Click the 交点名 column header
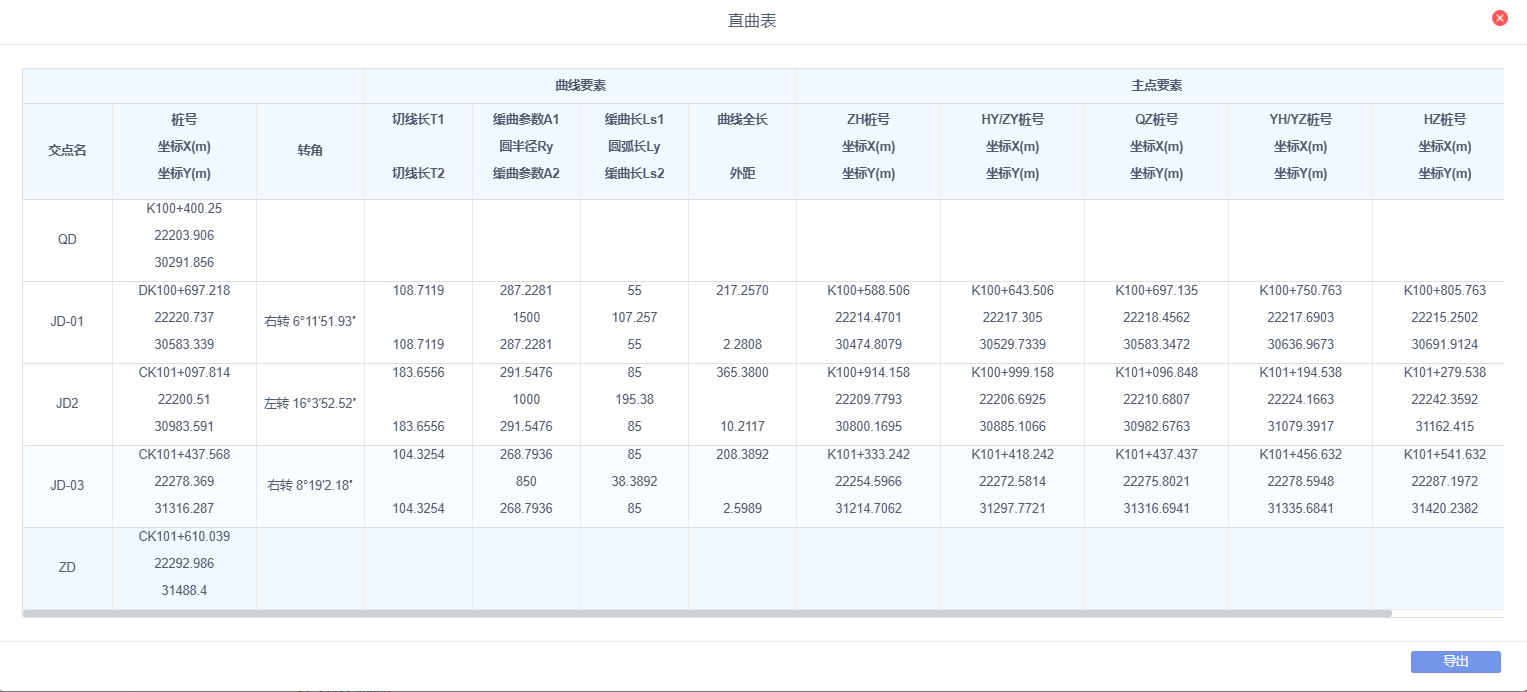 [x=67, y=150]
